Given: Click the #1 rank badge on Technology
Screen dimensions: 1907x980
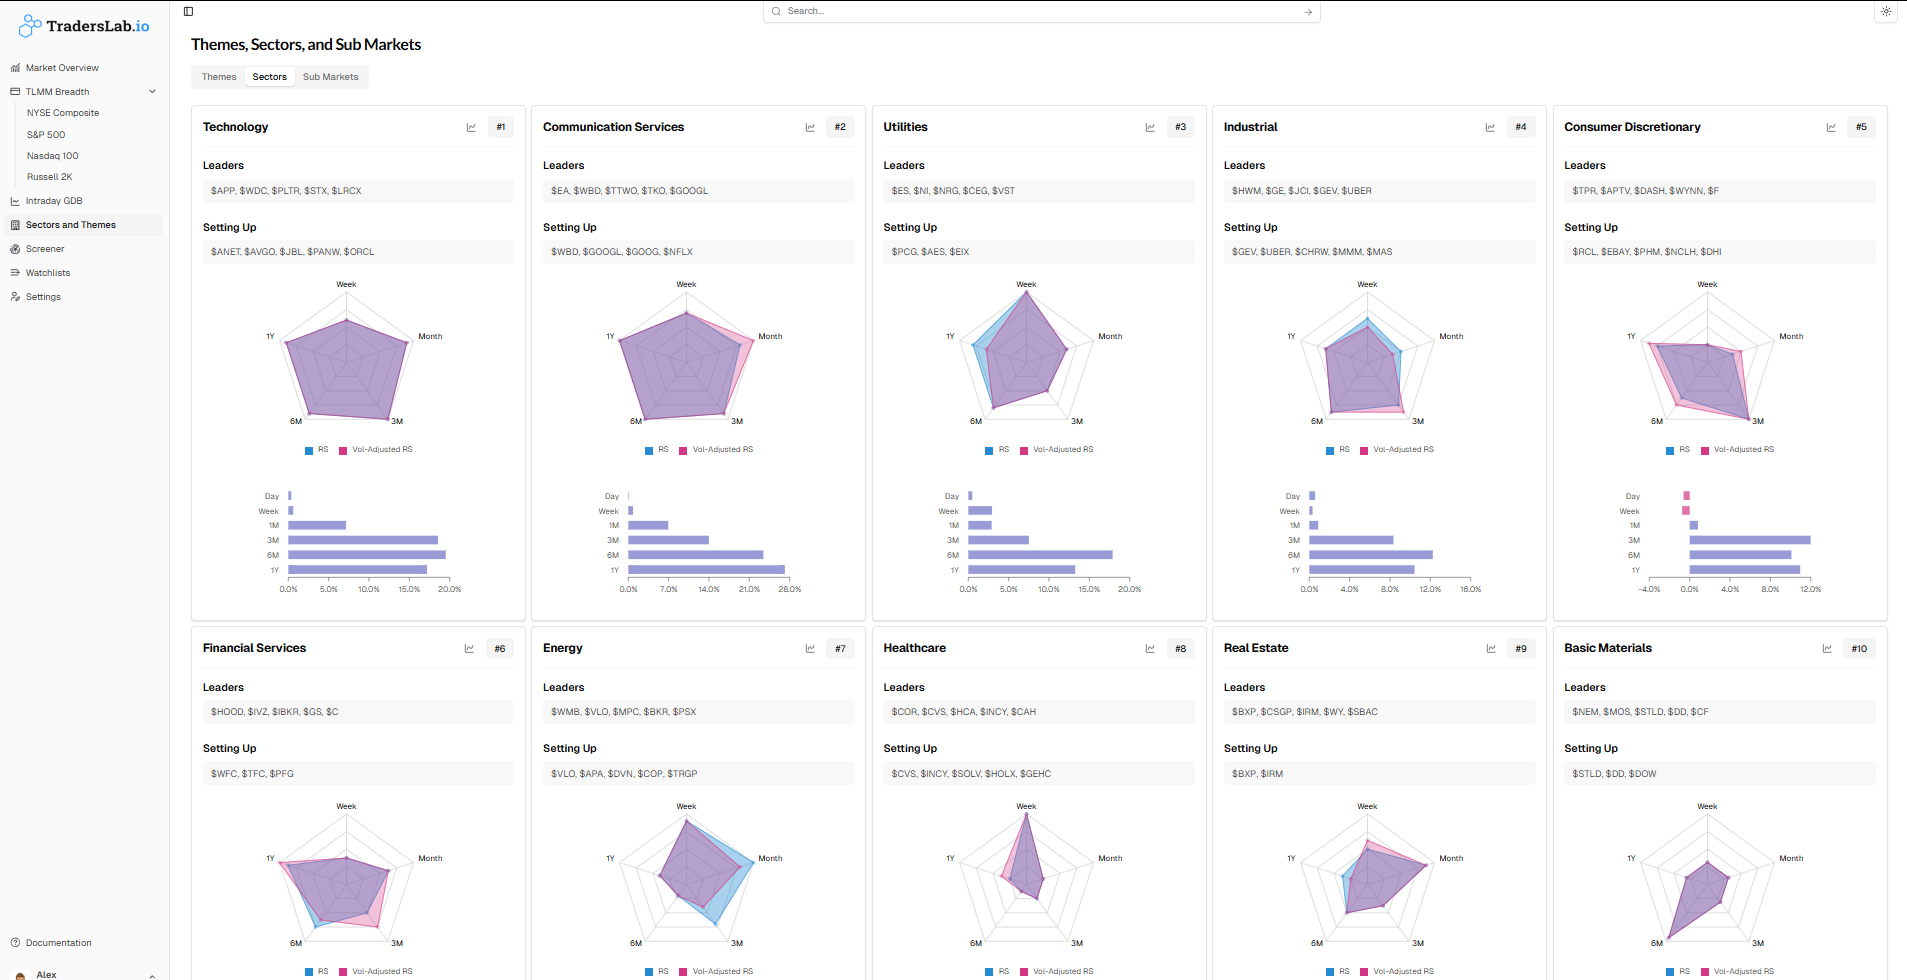Looking at the screenshot, I should tap(501, 127).
